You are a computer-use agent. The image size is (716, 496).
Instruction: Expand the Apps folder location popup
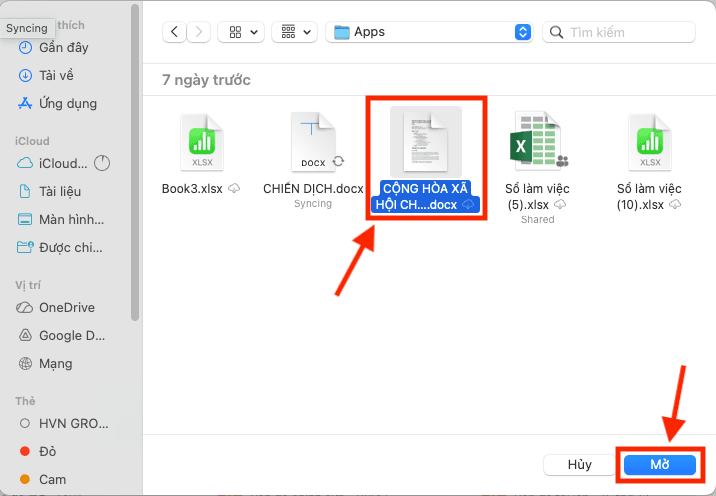pos(523,32)
